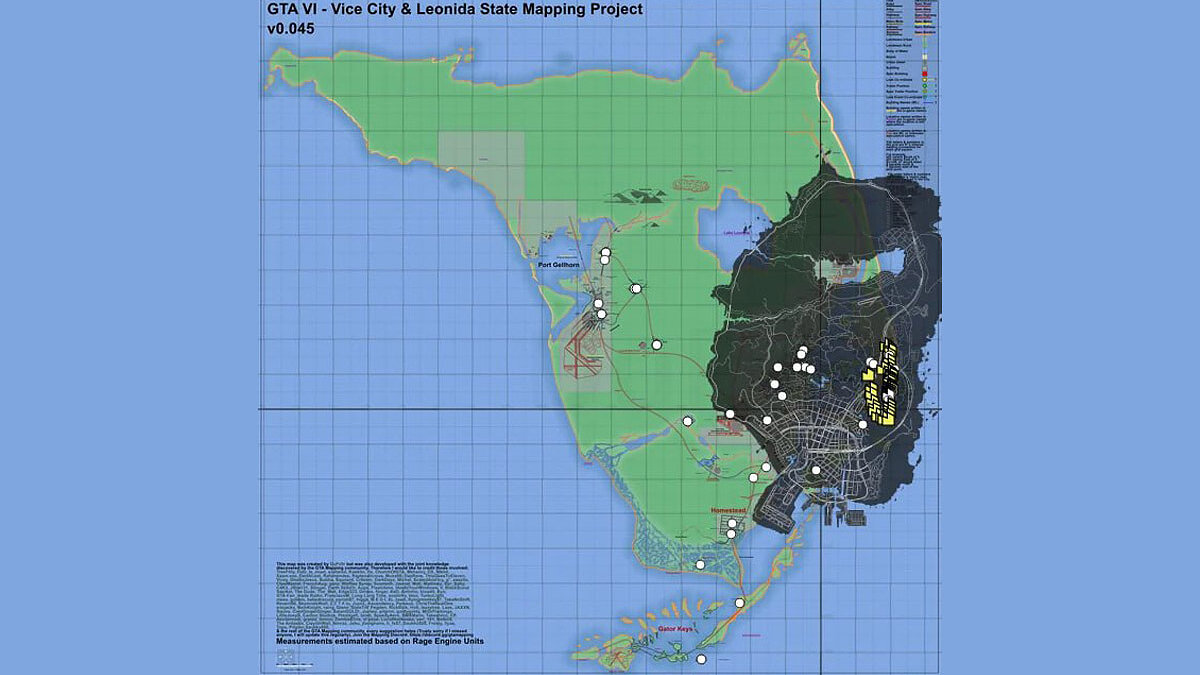Click the map title heading text
This screenshot has height=675, width=1200.
pyautogui.click(x=455, y=10)
